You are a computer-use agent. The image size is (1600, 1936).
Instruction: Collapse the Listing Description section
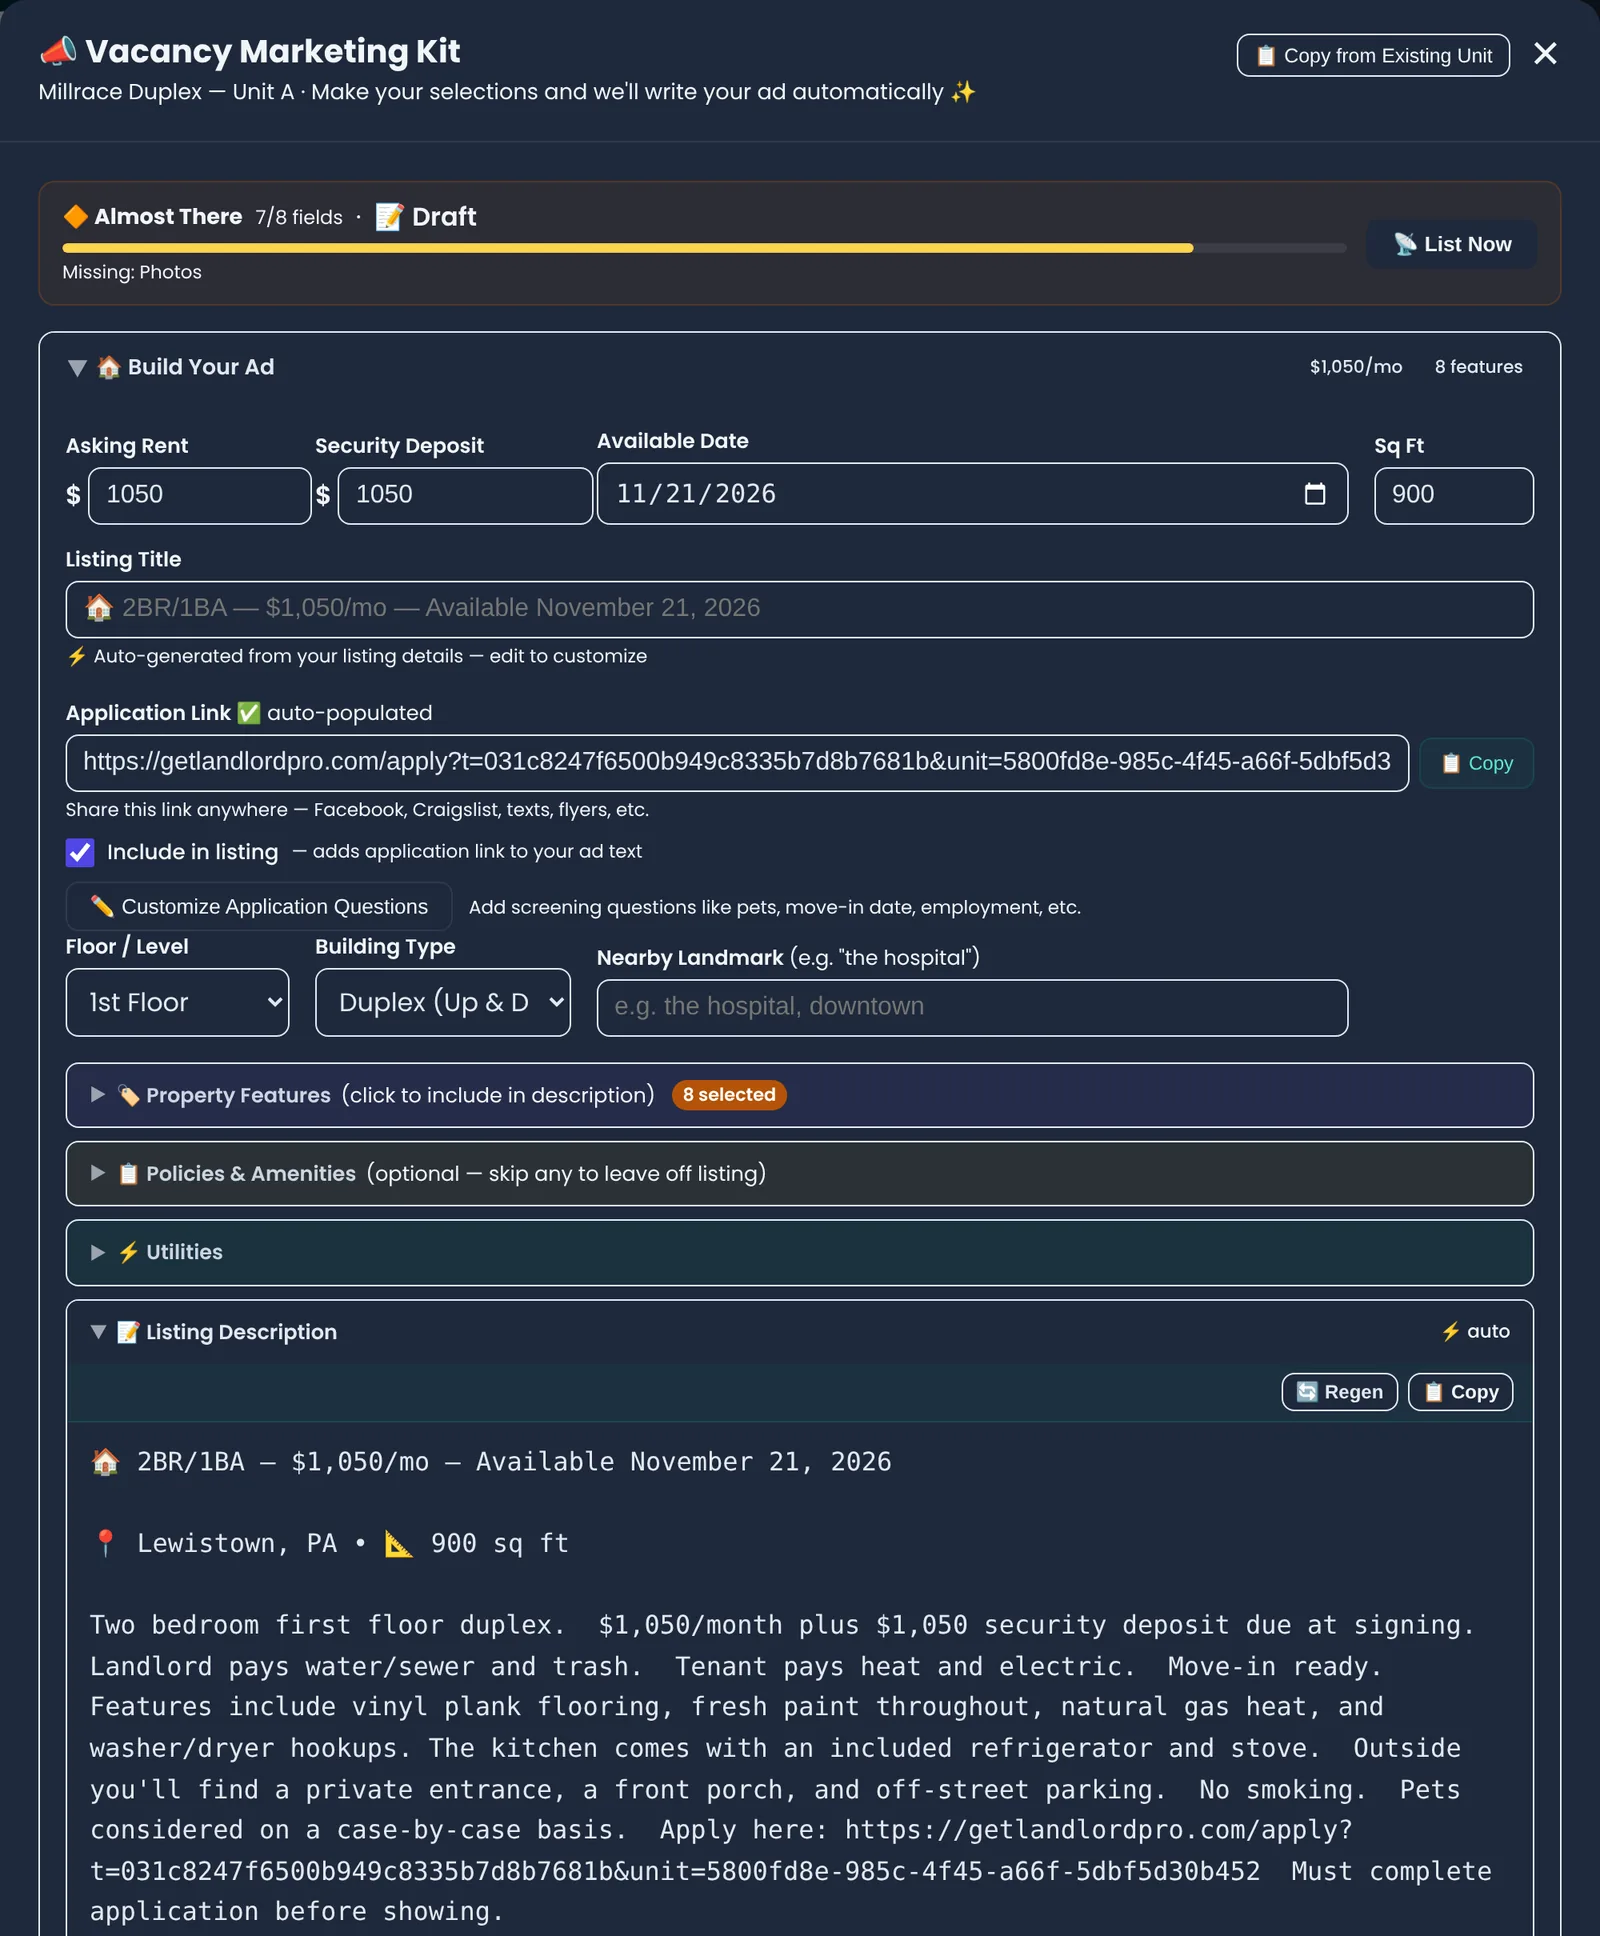98,1332
